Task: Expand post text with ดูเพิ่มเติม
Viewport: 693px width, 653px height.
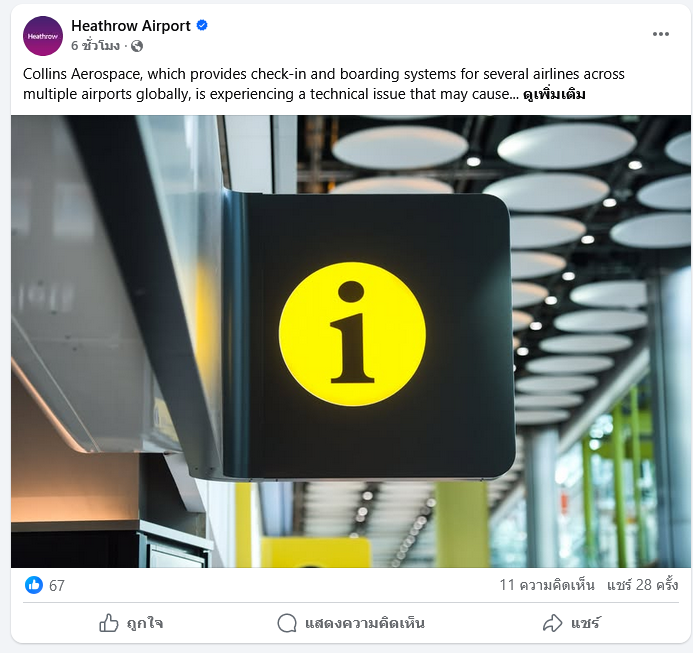Action: 554,94
